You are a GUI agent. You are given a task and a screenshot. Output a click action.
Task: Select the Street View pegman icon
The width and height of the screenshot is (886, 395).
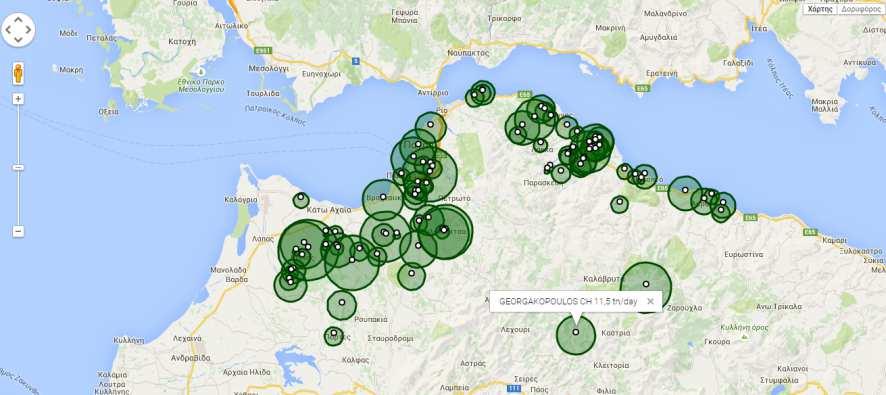pos(18,73)
